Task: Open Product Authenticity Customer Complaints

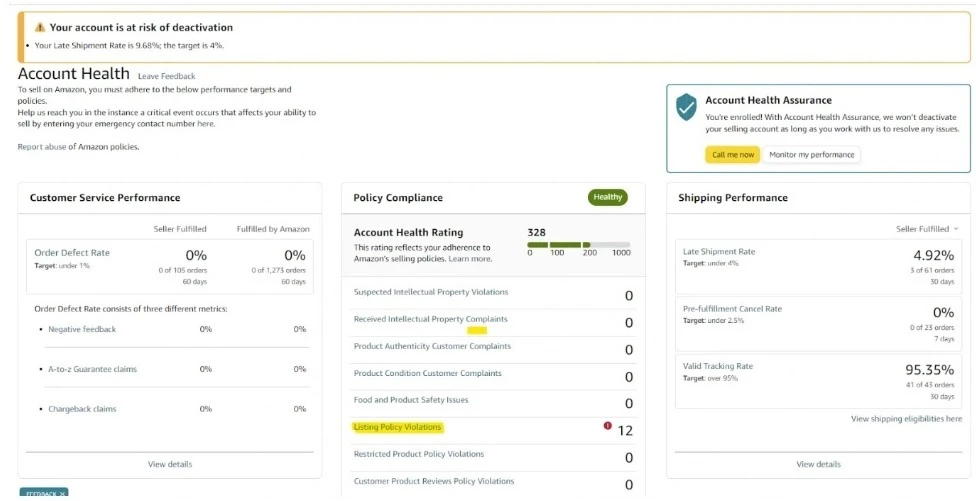Action: (432, 346)
